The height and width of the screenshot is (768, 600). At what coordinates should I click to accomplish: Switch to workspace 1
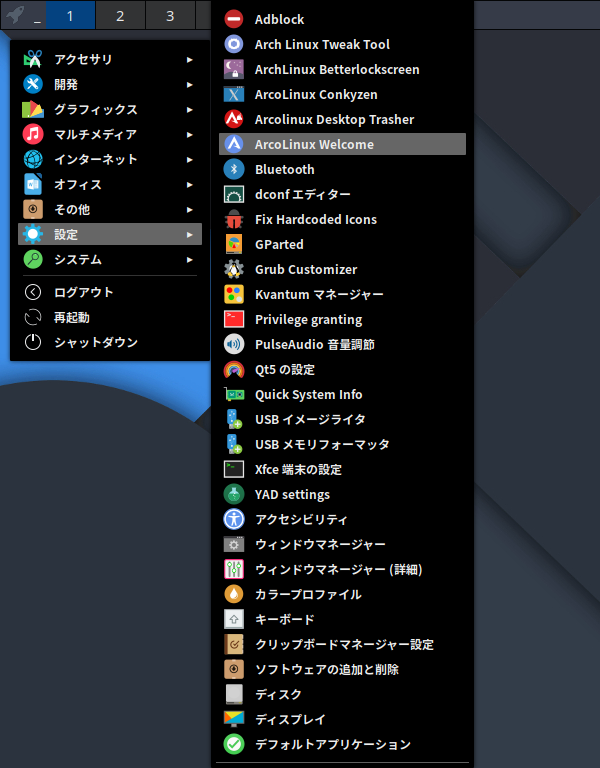tap(70, 15)
